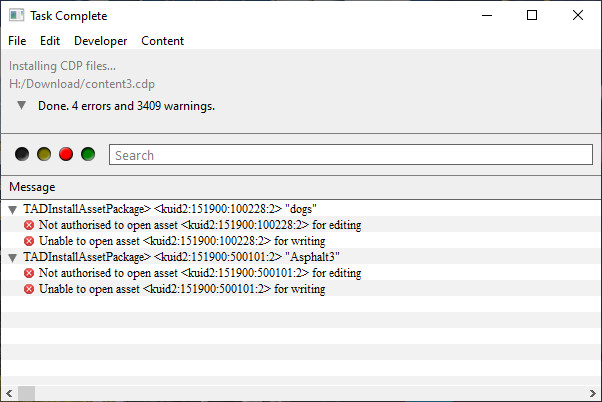Toggle the green filter circle

(88, 154)
